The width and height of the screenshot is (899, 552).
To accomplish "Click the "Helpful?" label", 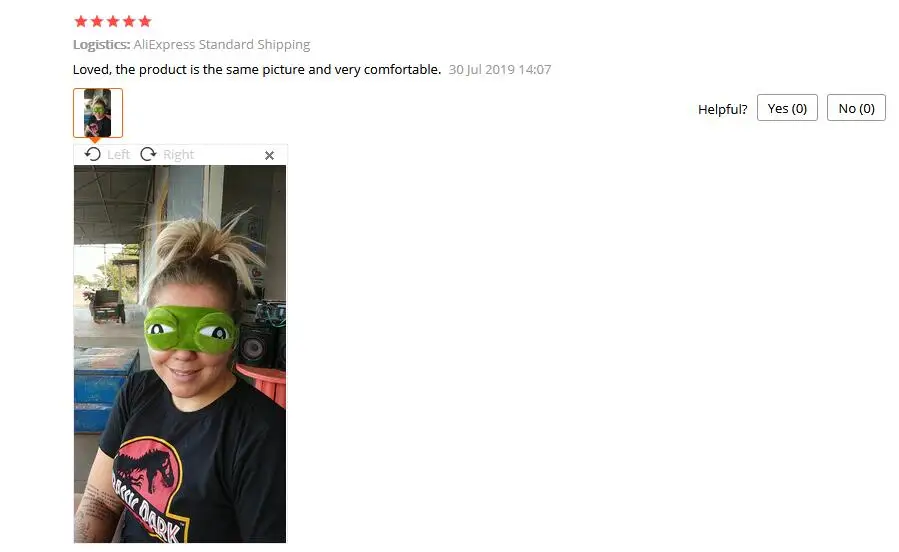I will click(x=722, y=109).
